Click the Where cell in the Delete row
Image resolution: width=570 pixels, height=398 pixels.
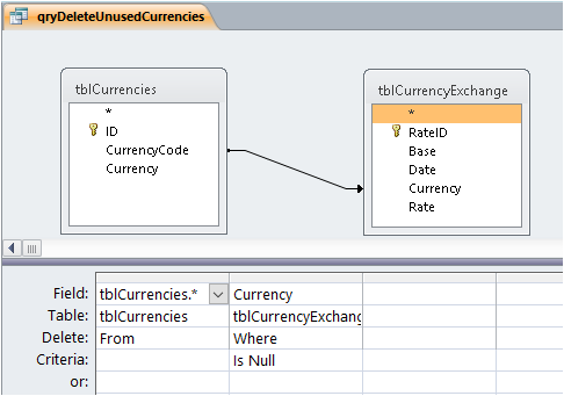[x=296, y=338]
